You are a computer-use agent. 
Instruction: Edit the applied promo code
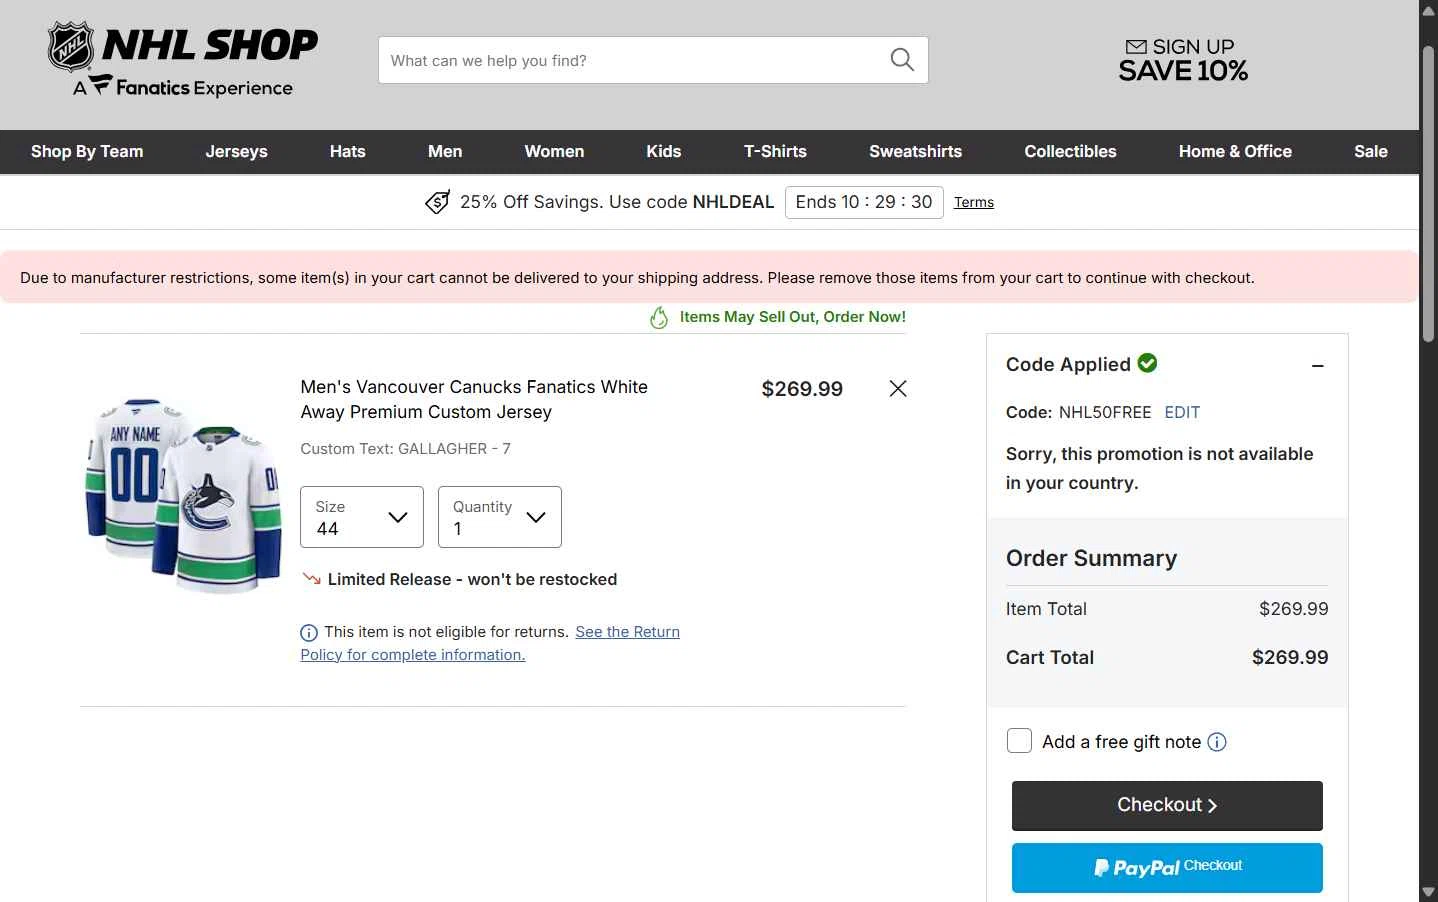click(x=1182, y=412)
